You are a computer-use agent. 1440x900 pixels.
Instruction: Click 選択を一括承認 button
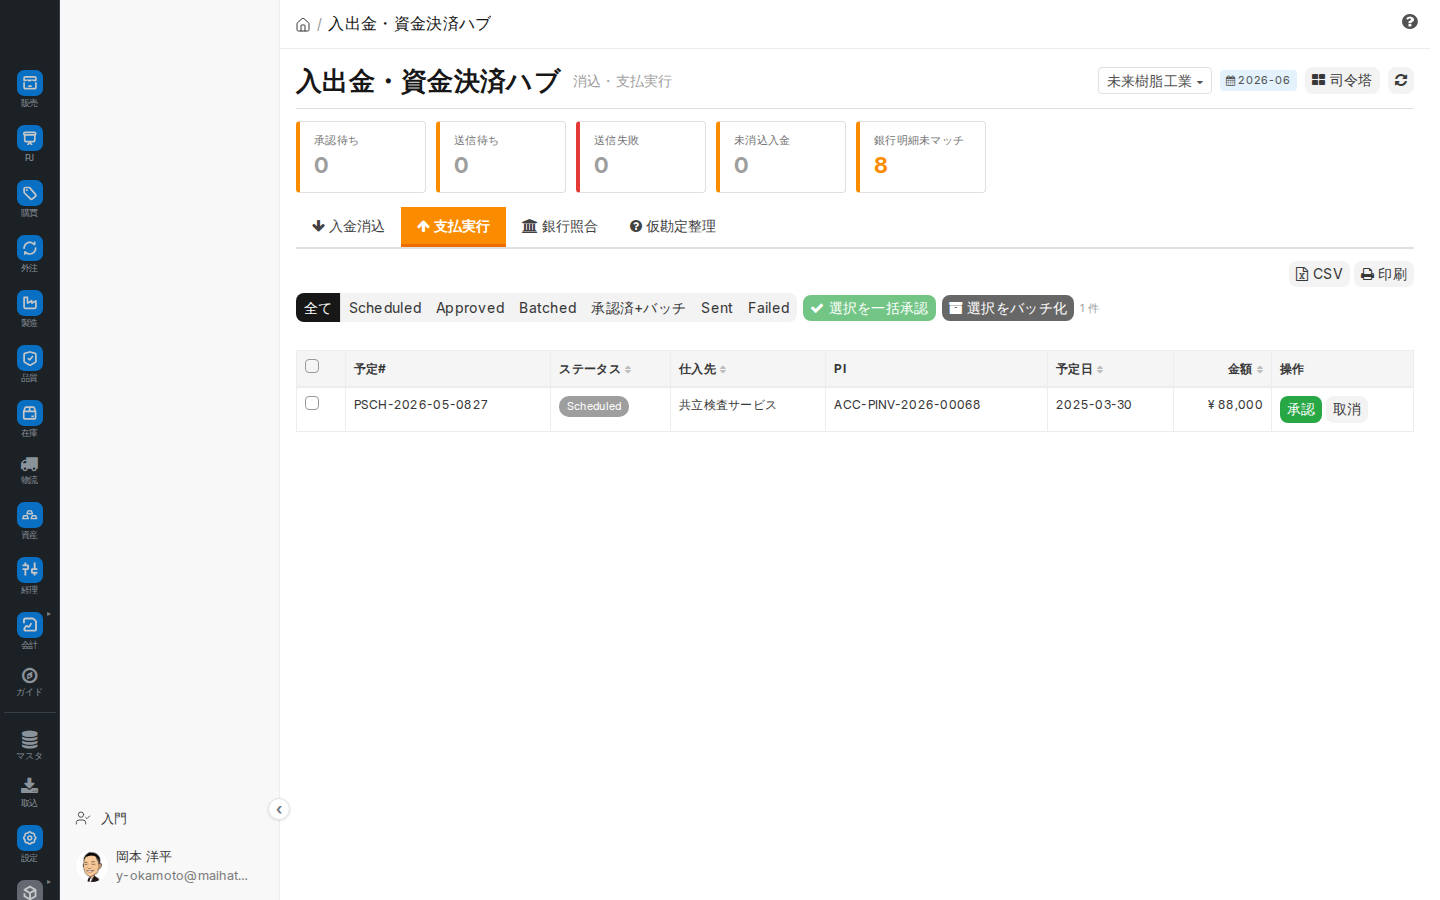click(x=869, y=308)
